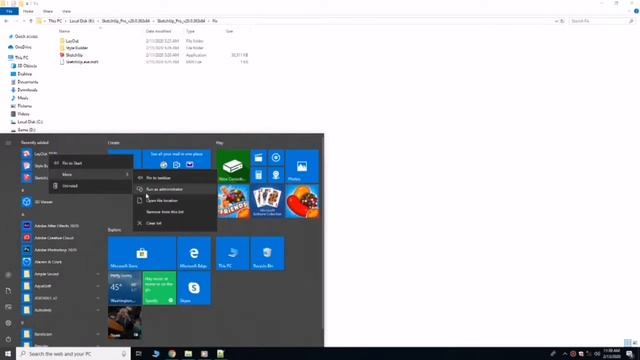This screenshot has width=640, height=360.
Task: Open Adobe Creative Cloud
Action: 61,238
